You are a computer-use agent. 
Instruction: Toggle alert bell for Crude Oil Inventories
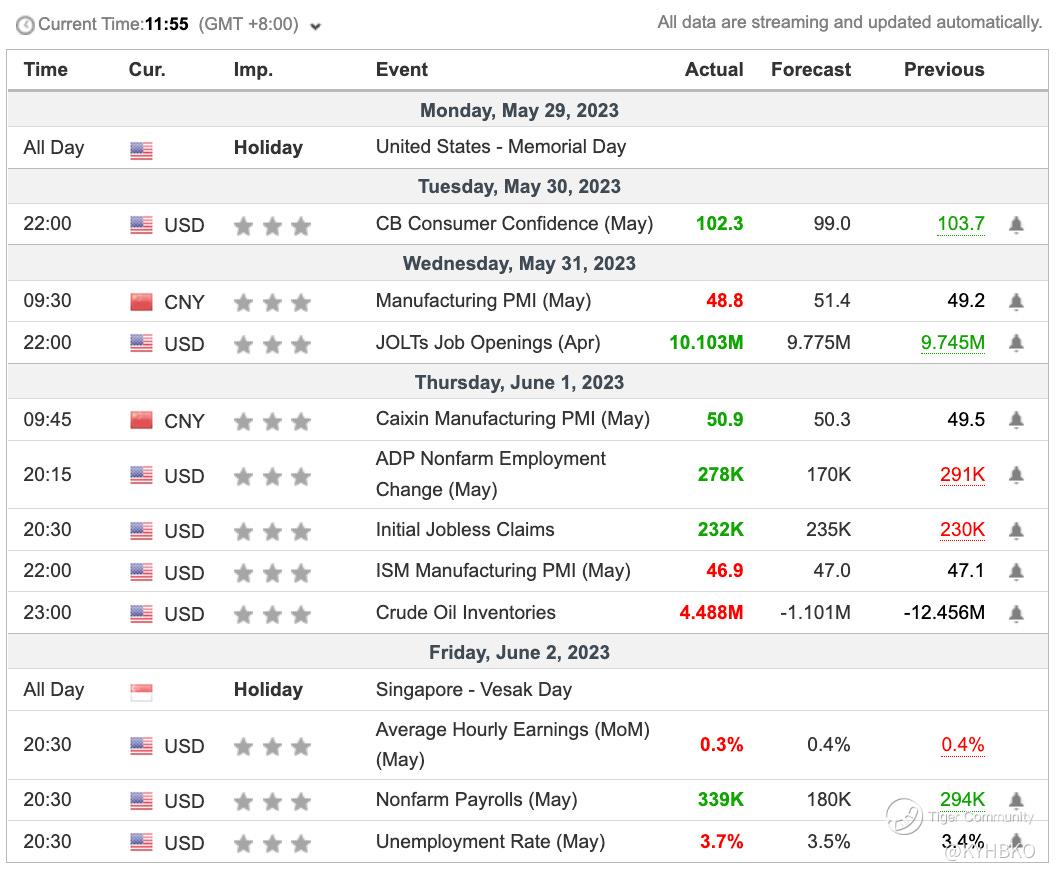(1016, 613)
